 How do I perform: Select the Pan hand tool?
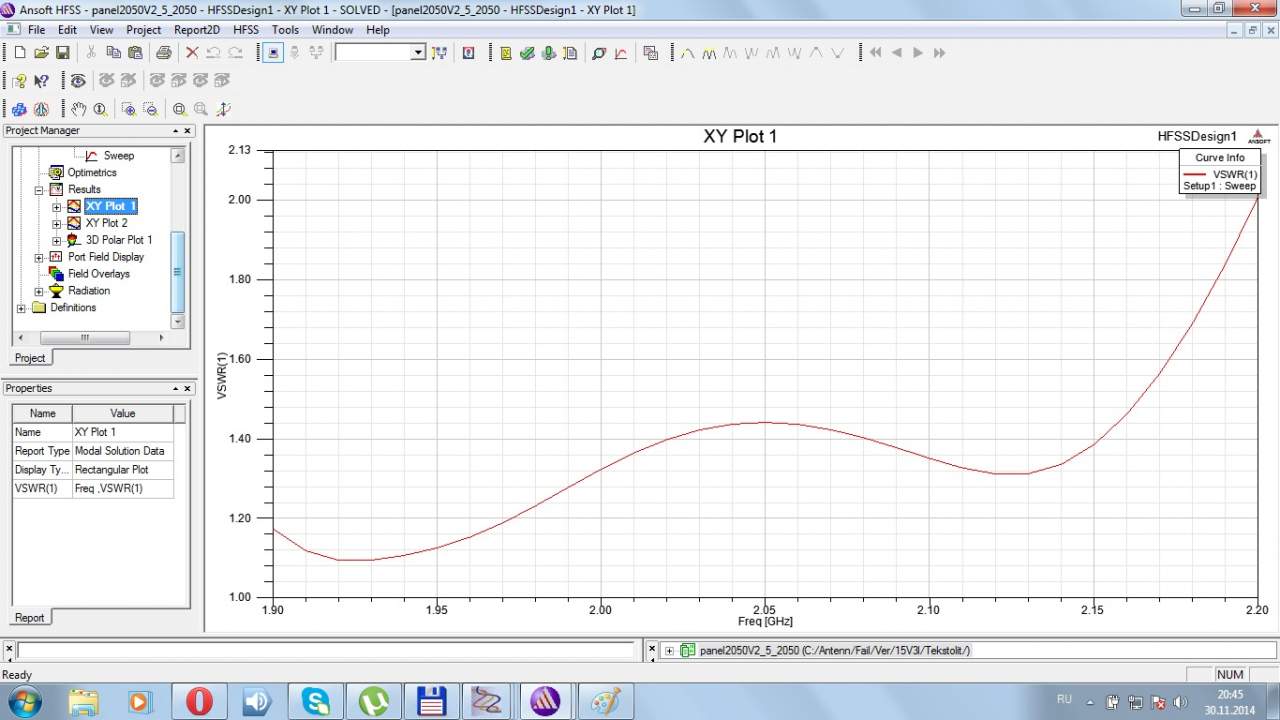[78, 109]
